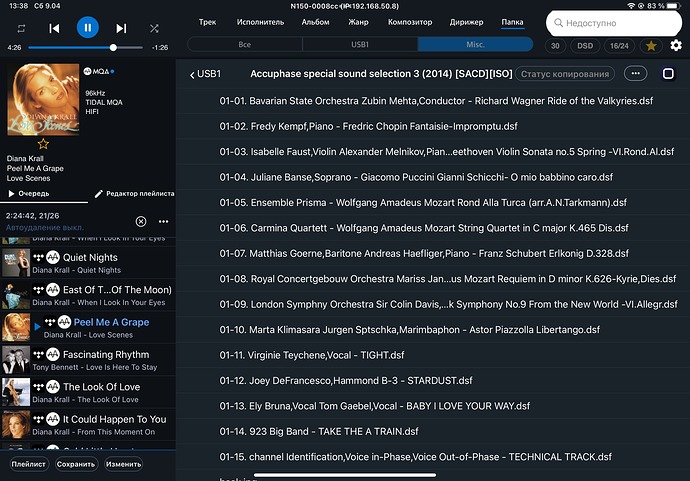This screenshot has height=481, width=690.
Task: Tap the Wi-Fi status icon
Action: click(631, 6)
